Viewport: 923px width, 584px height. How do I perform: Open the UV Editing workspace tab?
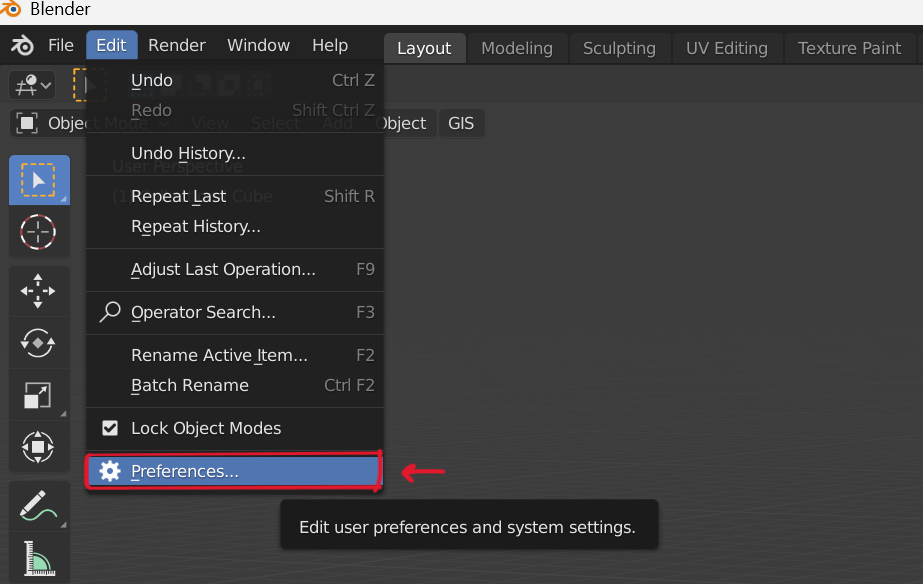click(726, 48)
